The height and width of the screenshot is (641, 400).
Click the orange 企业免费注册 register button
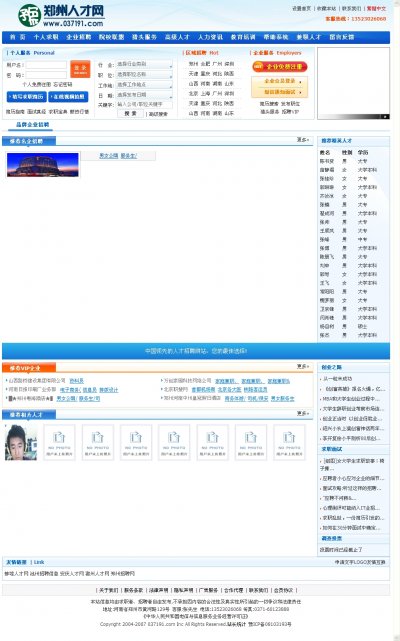pyautogui.click(x=280, y=66)
